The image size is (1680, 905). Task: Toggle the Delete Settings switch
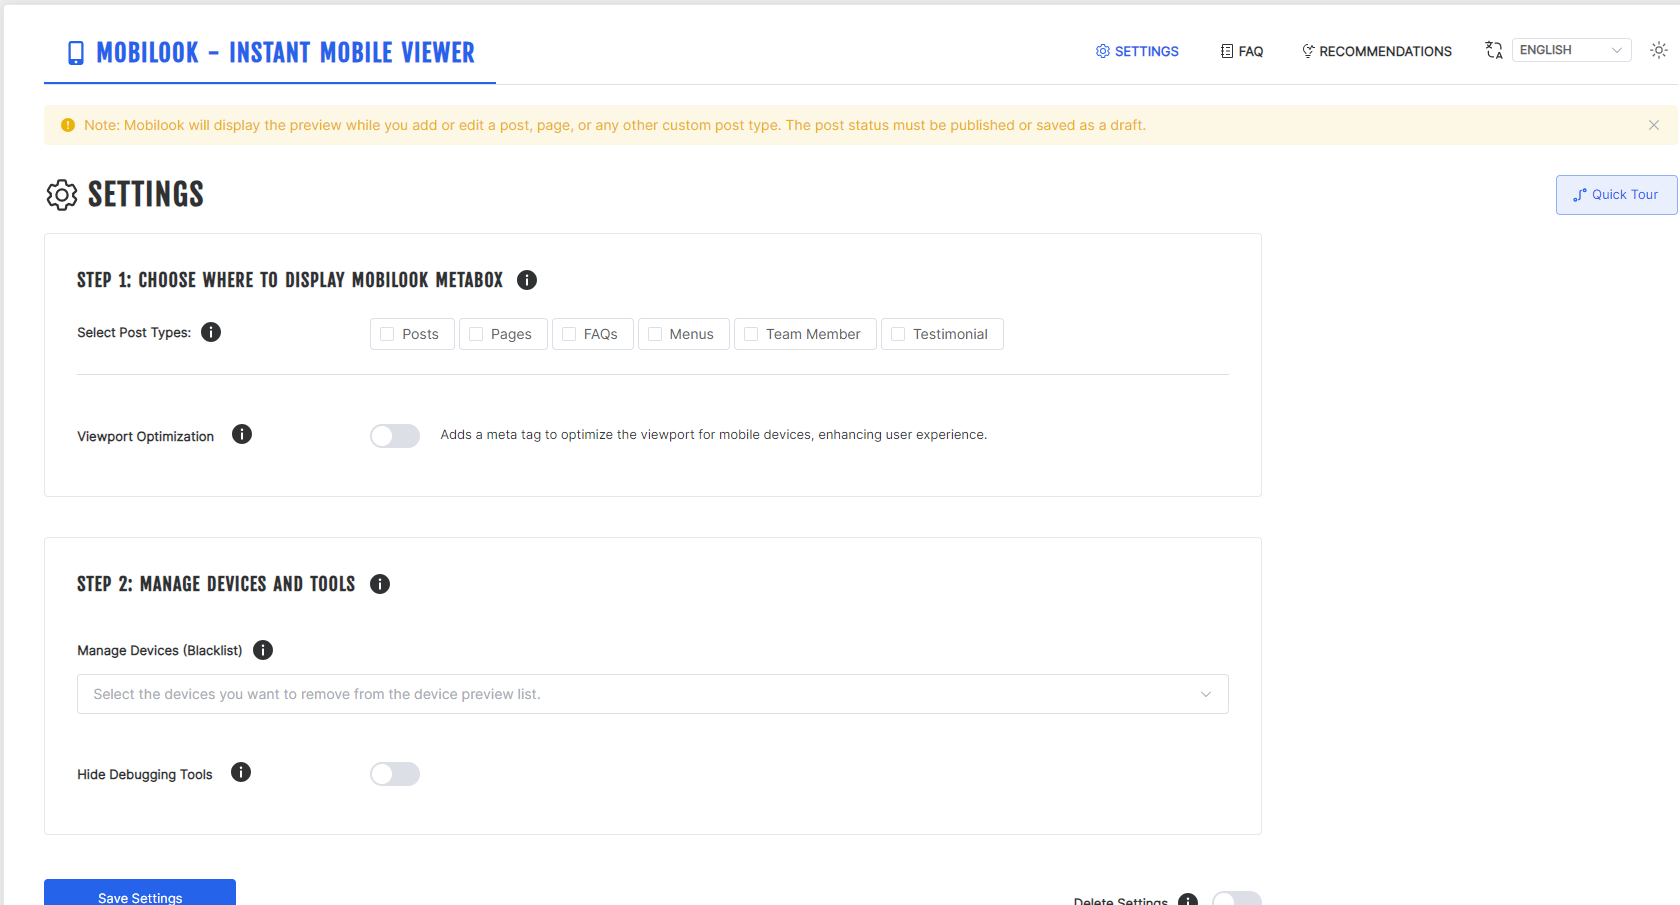pyautogui.click(x=1237, y=899)
